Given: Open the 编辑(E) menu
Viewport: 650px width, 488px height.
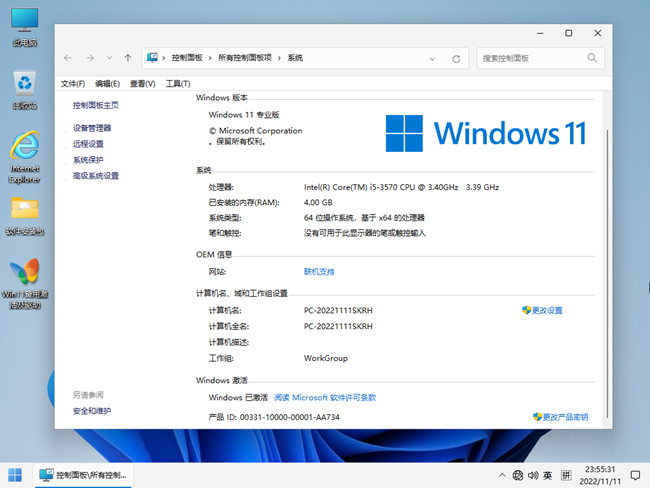Looking at the screenshot, I should pos(107,84).
